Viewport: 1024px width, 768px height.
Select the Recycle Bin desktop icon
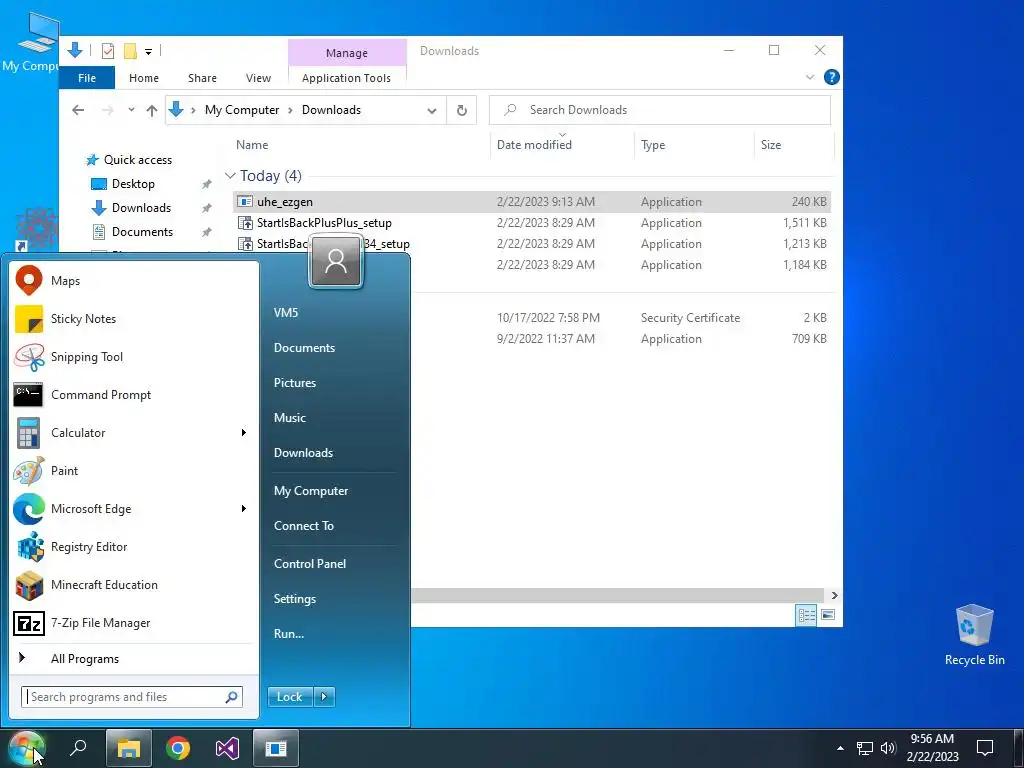[974, 635]
